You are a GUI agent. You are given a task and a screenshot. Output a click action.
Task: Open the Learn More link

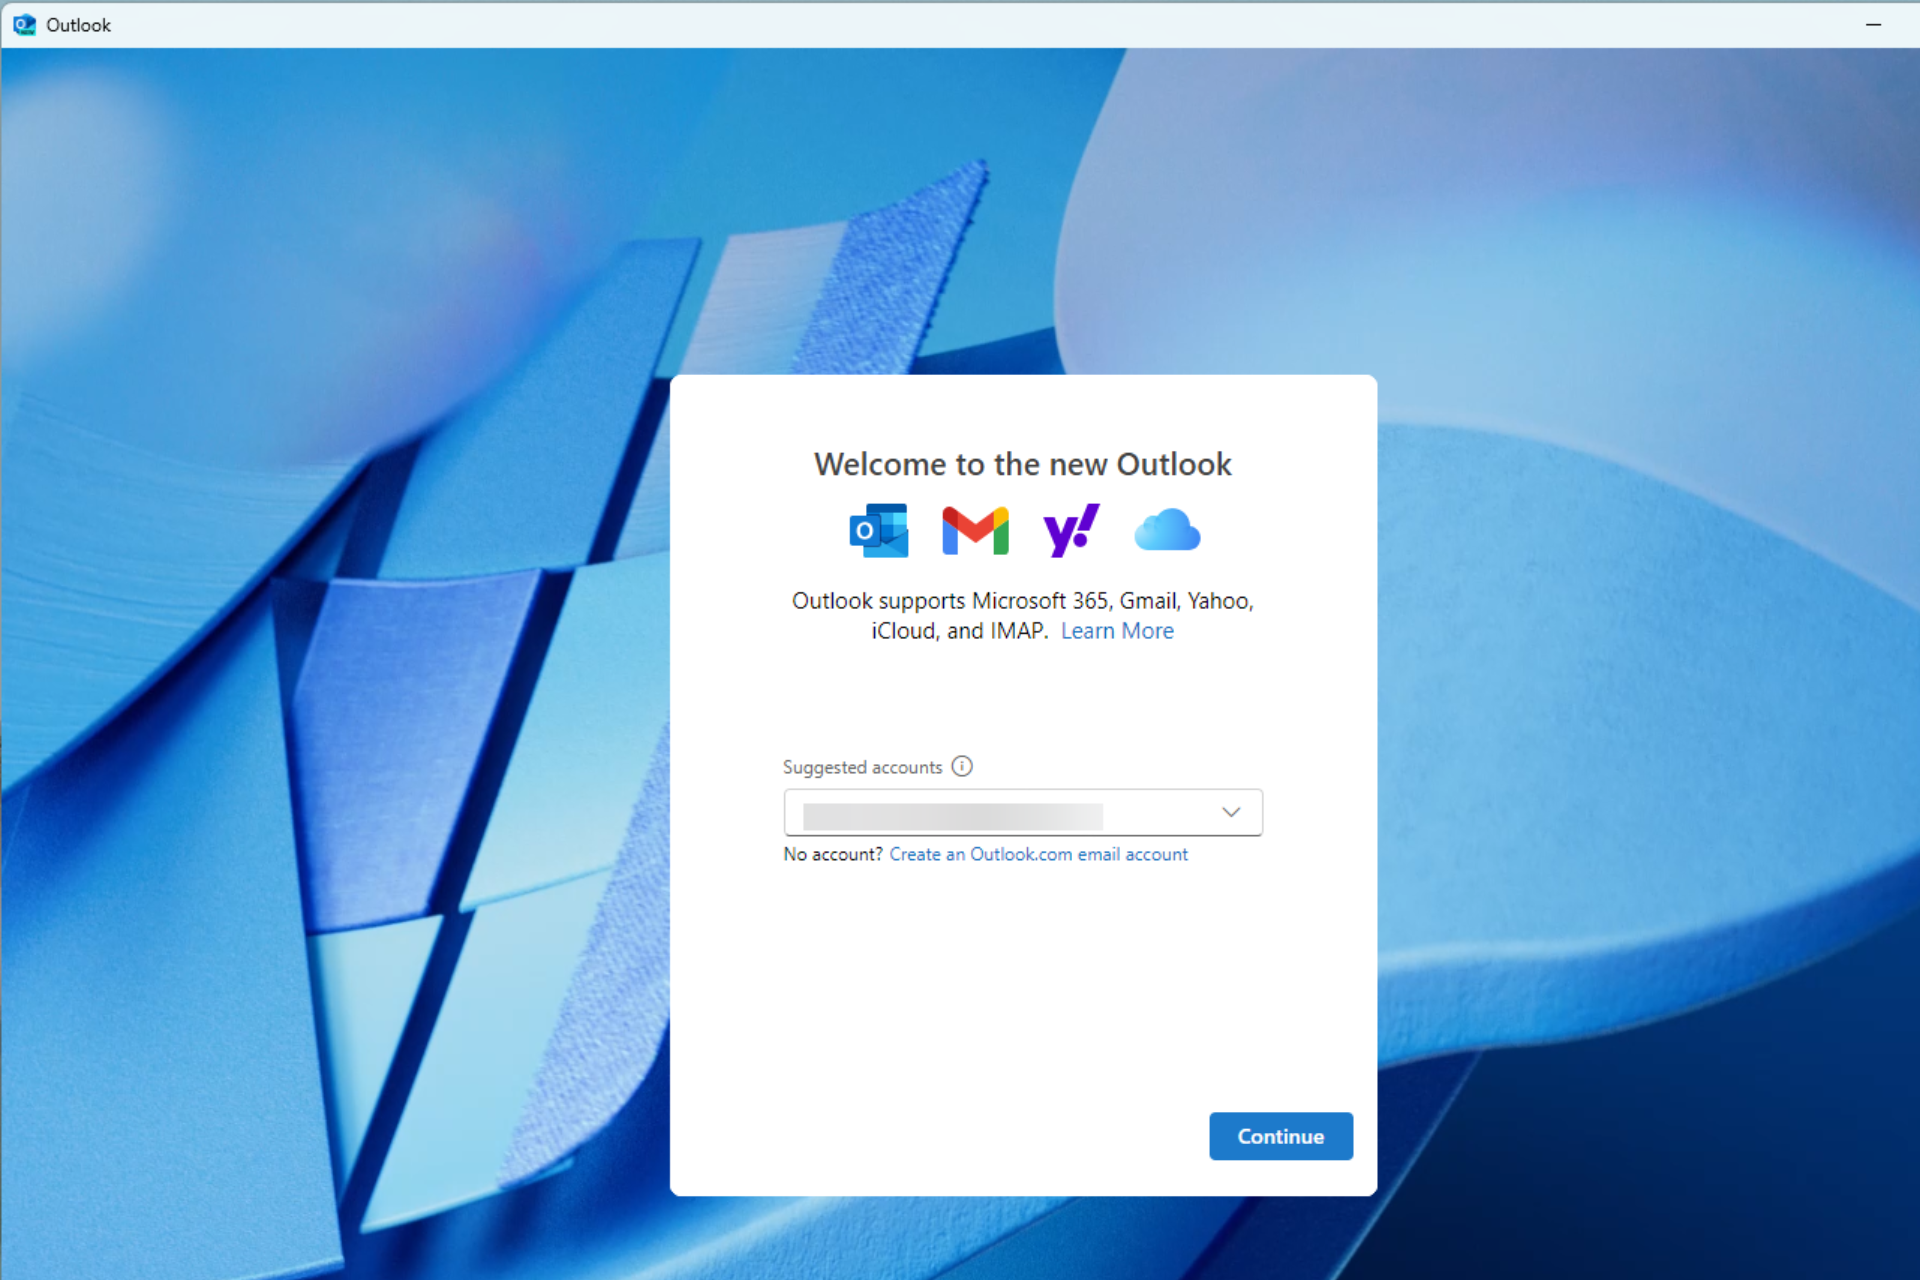pyautogui.click(x=1117, y=631)
